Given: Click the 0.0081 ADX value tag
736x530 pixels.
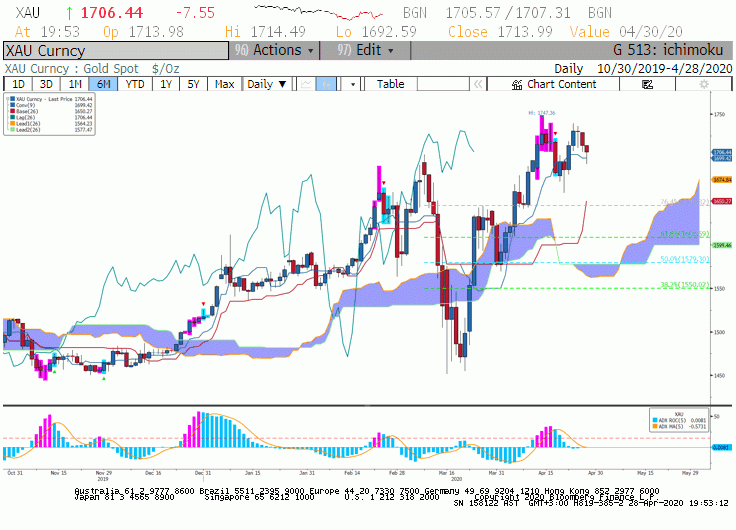Looking at the screenshot, I should [722, 447].
